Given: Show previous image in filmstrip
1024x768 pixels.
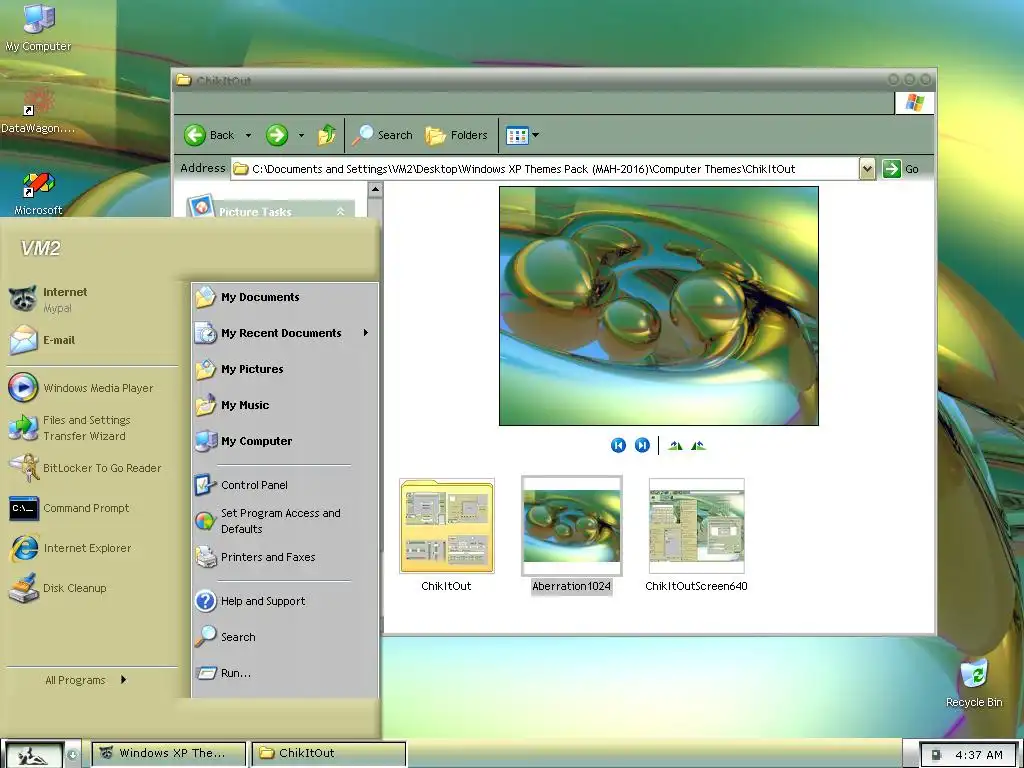Looking at the screenshot, I should coord(618,445).
